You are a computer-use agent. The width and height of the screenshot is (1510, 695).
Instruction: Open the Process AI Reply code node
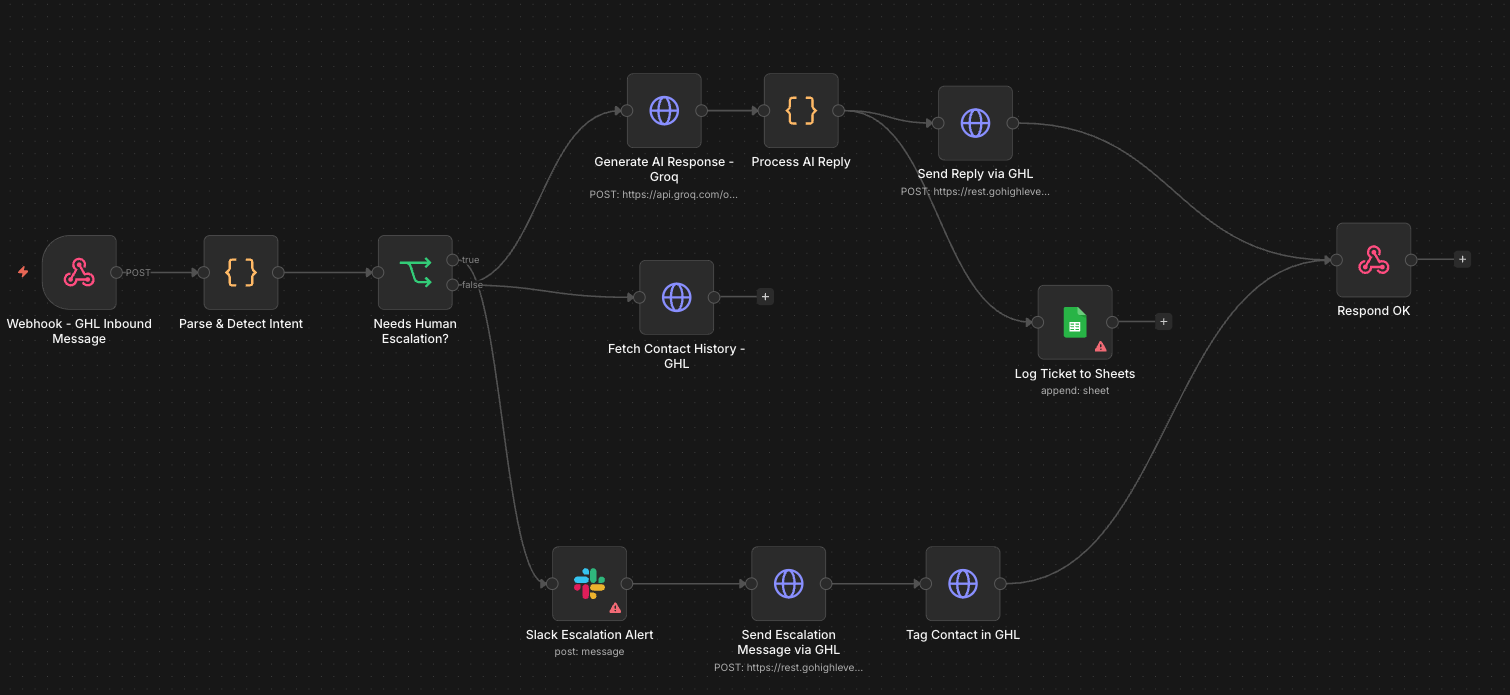coord(800,111)
